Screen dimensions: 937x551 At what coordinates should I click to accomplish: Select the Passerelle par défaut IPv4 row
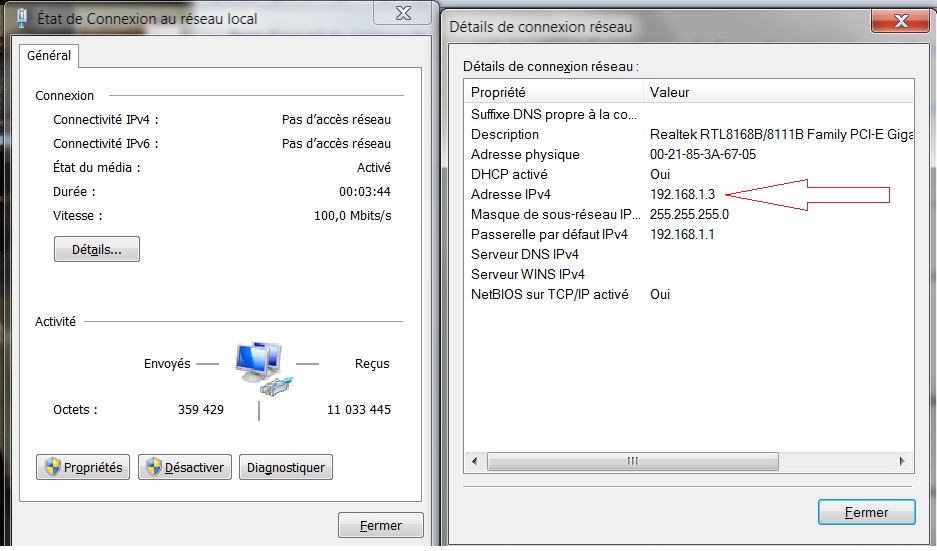pos(550,234)
